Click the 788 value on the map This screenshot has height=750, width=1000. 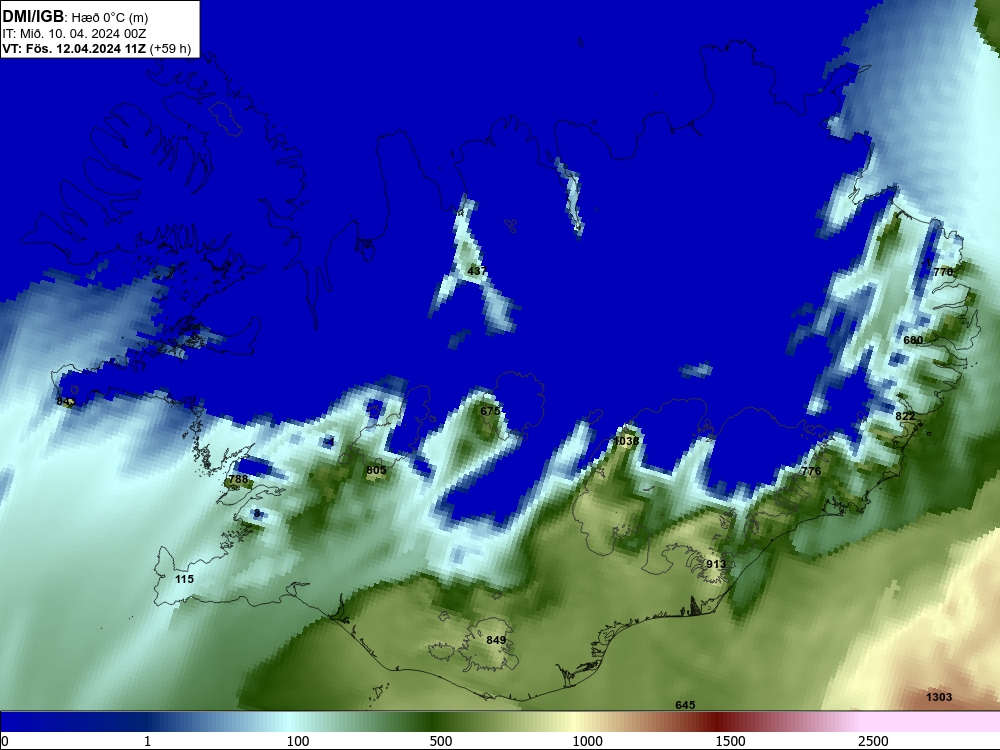point(239,479)
